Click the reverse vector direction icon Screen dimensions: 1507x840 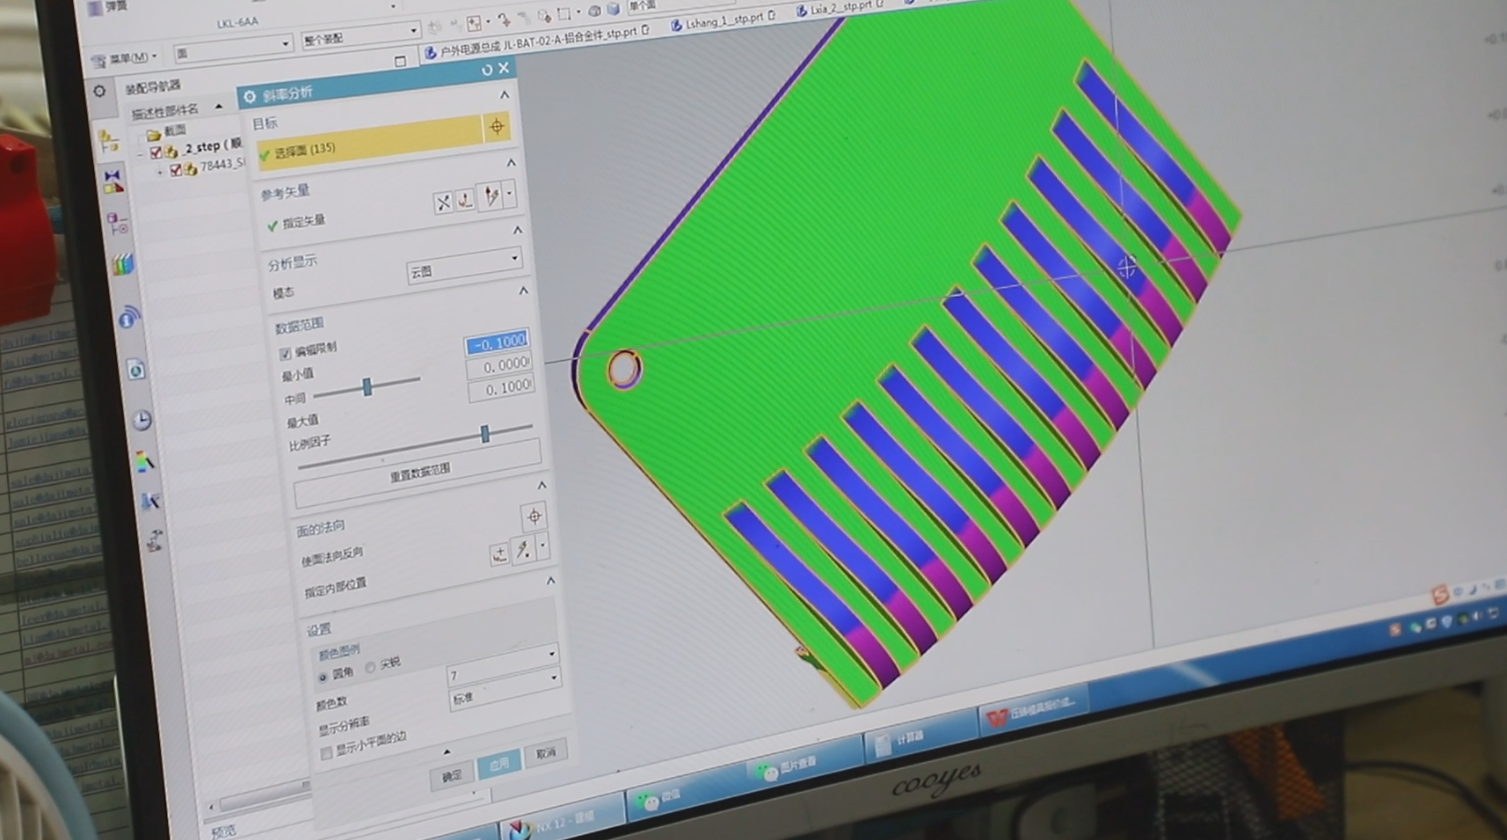pyautogui.click(x=443, y=203)
